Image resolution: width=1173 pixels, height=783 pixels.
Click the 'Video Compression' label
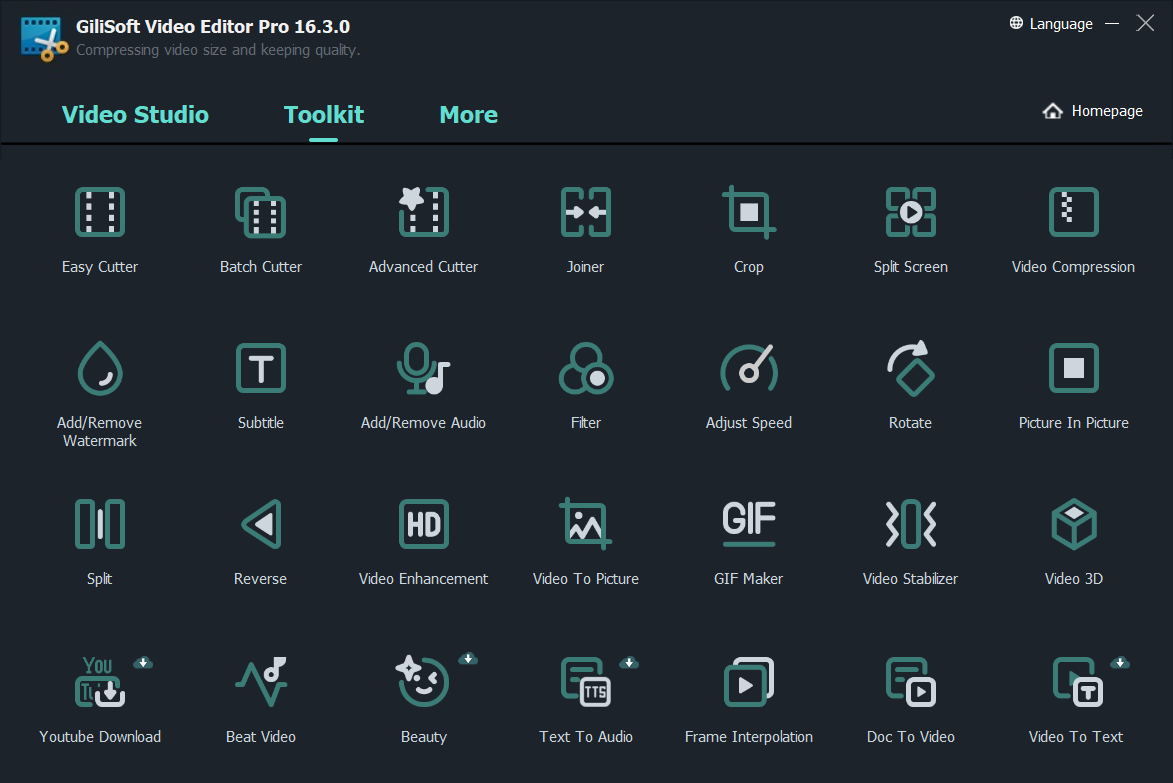pyautogui.click(x=1074, y=267)
